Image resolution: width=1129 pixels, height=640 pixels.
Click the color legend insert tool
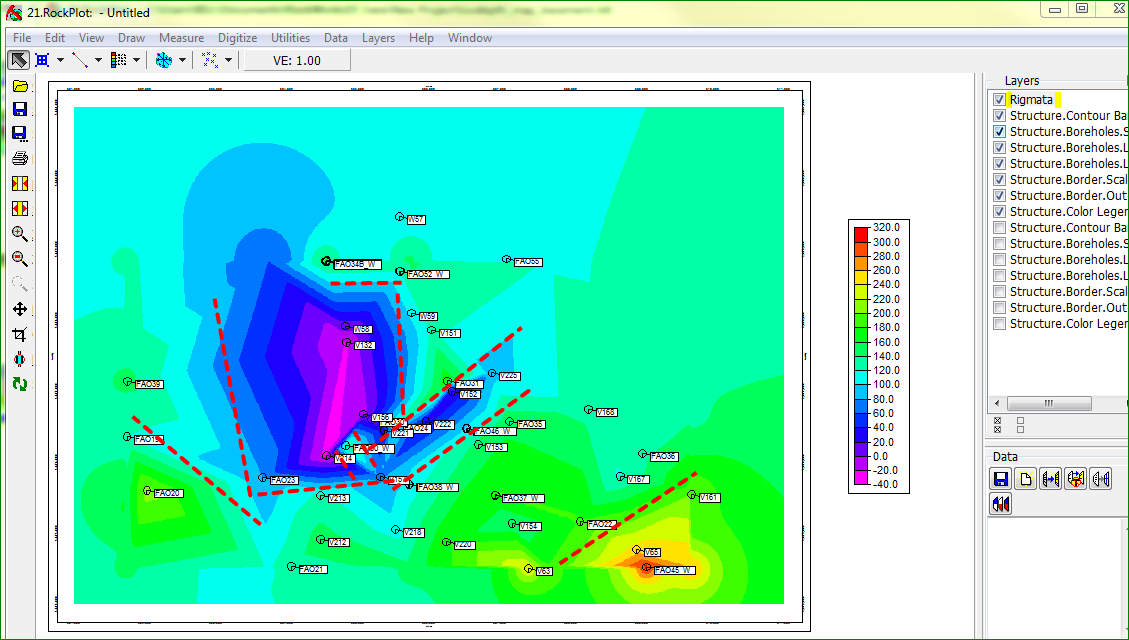(x=118, y=60)
